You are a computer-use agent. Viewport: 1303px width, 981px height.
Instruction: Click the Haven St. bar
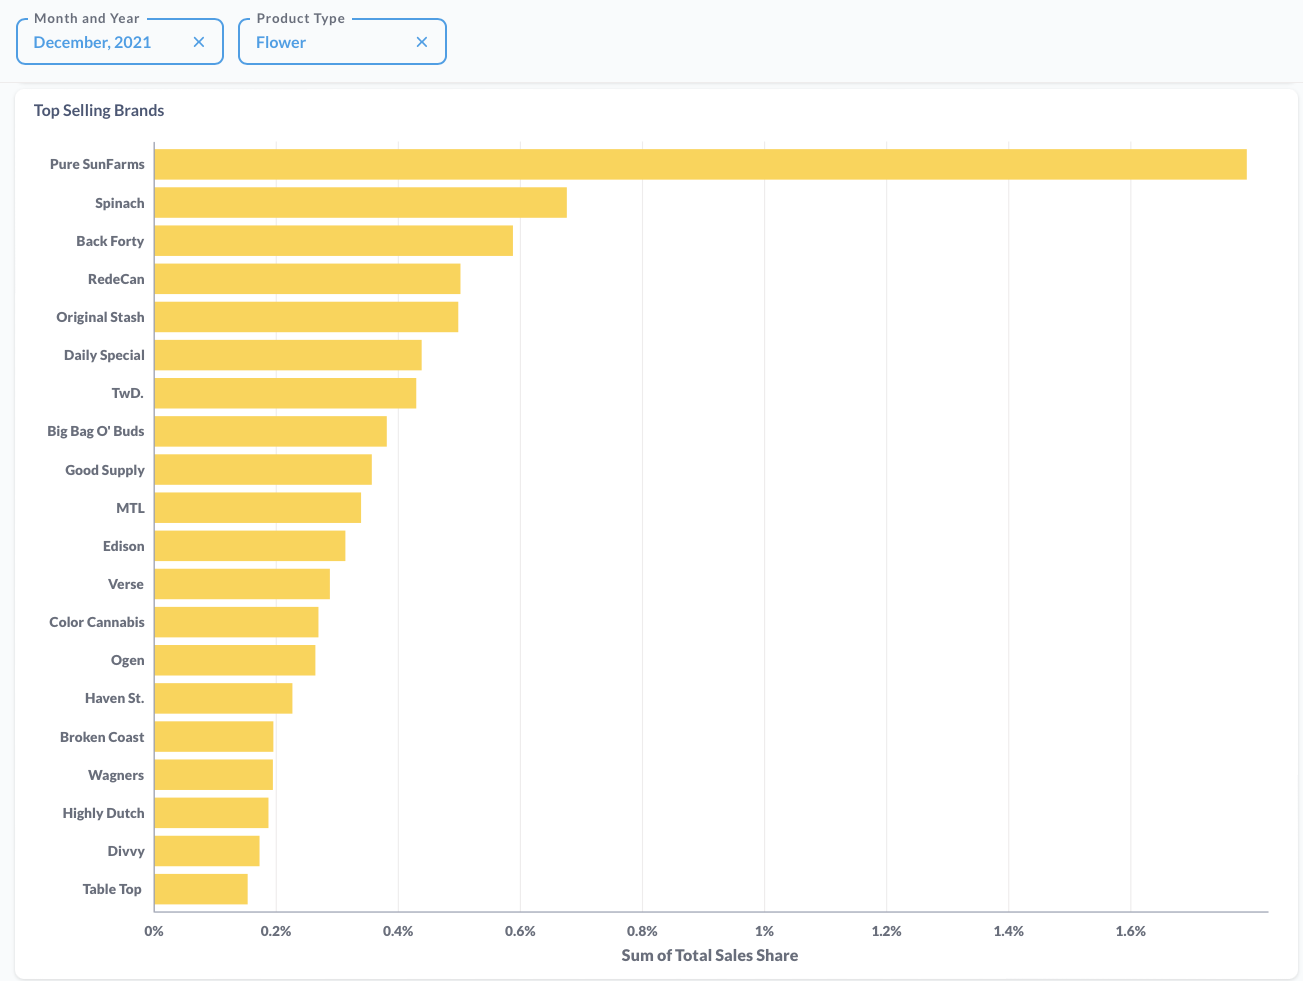click(x=223, y=697)
